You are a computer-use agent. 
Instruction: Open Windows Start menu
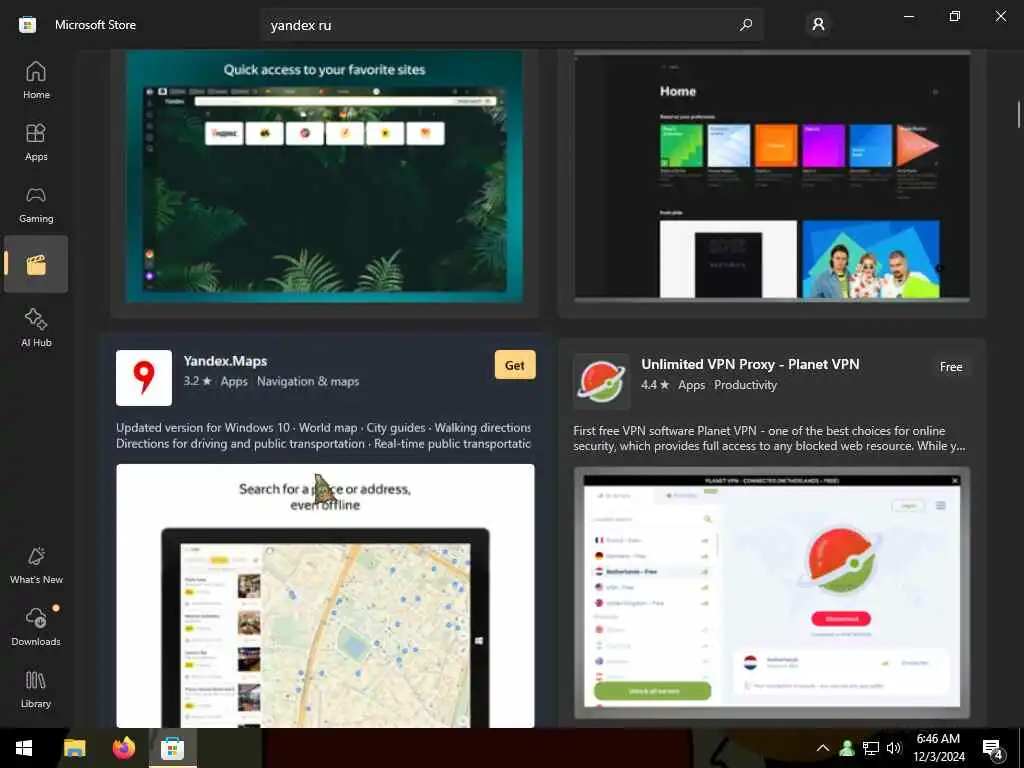point(24,748)
